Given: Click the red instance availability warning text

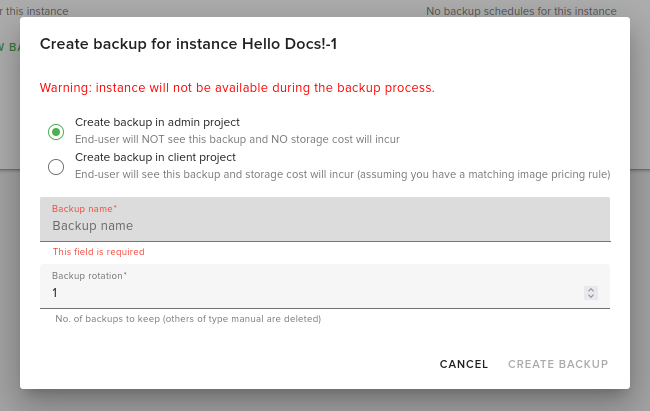Looking at the screenshot, I should [x=237, y=88].
